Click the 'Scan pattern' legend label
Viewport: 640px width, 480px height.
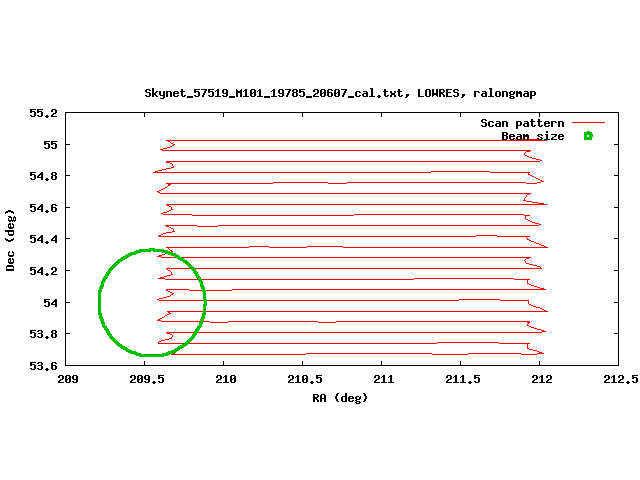(522, 123)
